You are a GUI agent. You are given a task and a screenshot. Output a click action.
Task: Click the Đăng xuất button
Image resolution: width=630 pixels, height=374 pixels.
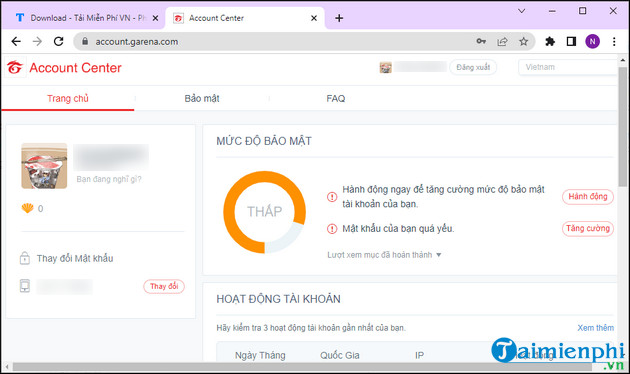473,67
